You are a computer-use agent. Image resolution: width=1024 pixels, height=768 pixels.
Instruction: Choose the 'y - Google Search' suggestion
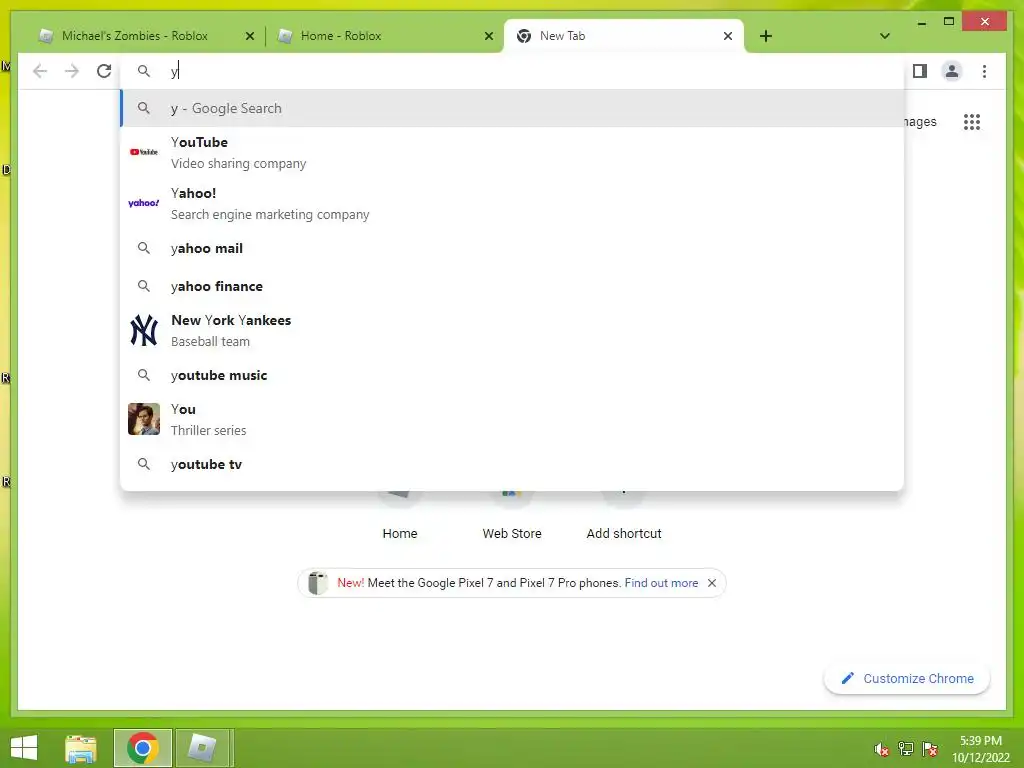click(513, 108)
